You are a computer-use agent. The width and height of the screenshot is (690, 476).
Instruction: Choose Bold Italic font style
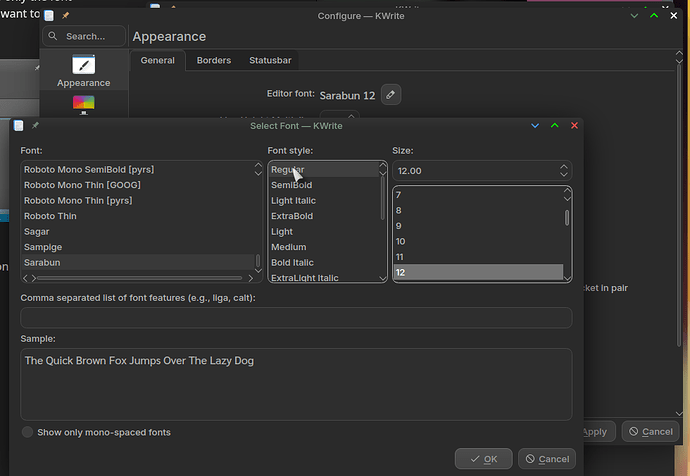[x=324, y=262]
